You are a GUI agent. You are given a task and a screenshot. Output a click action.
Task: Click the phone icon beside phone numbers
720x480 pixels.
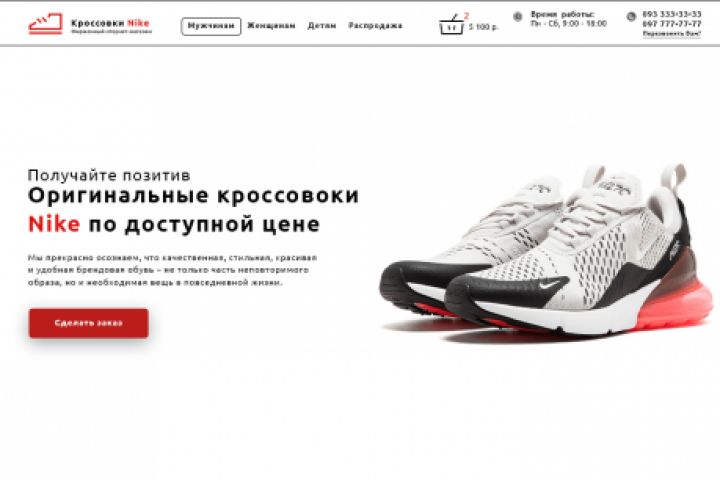(x=631, y=17)
